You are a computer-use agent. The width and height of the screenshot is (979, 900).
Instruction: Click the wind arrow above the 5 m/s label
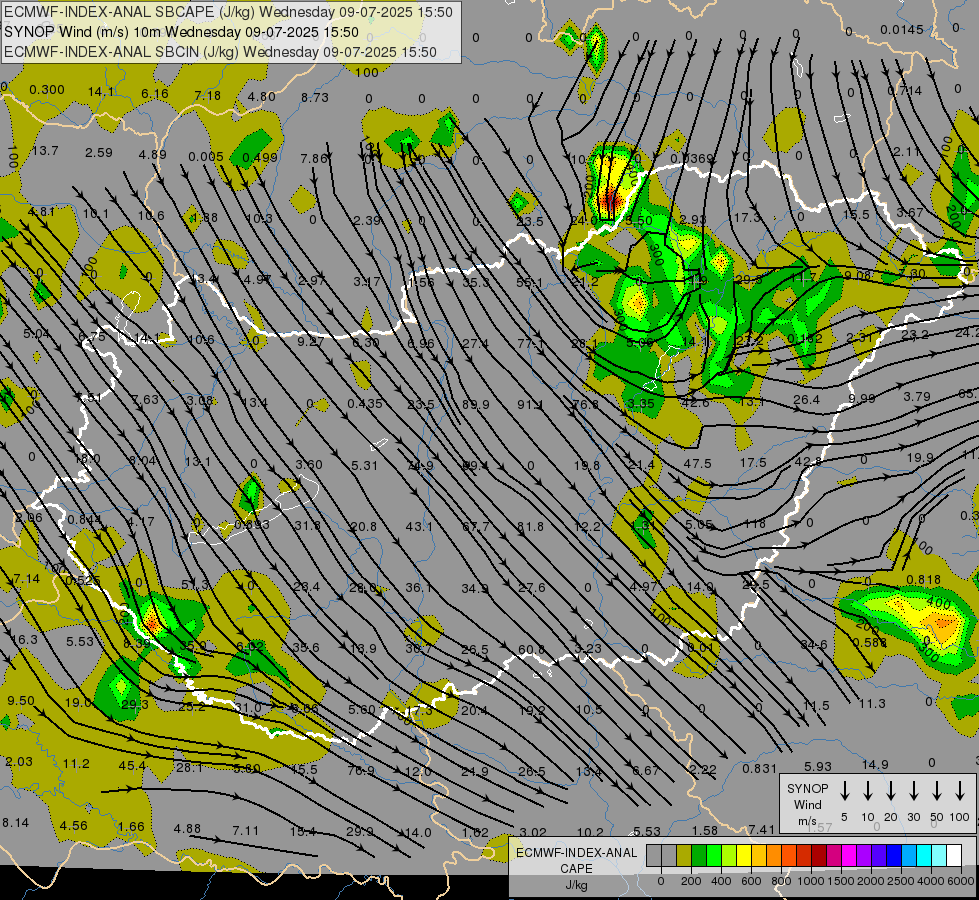point(844,791)
